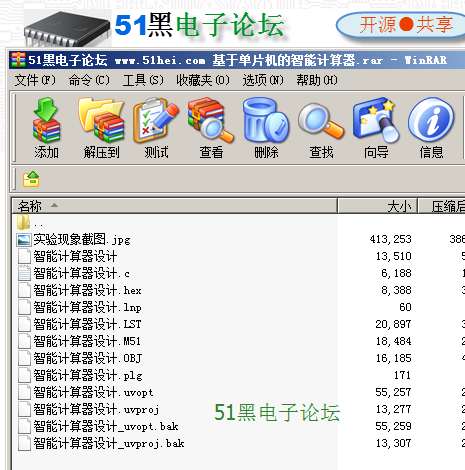Sort by the 压缩后 column header
This screenshot has width=465, height=470.
442,206
